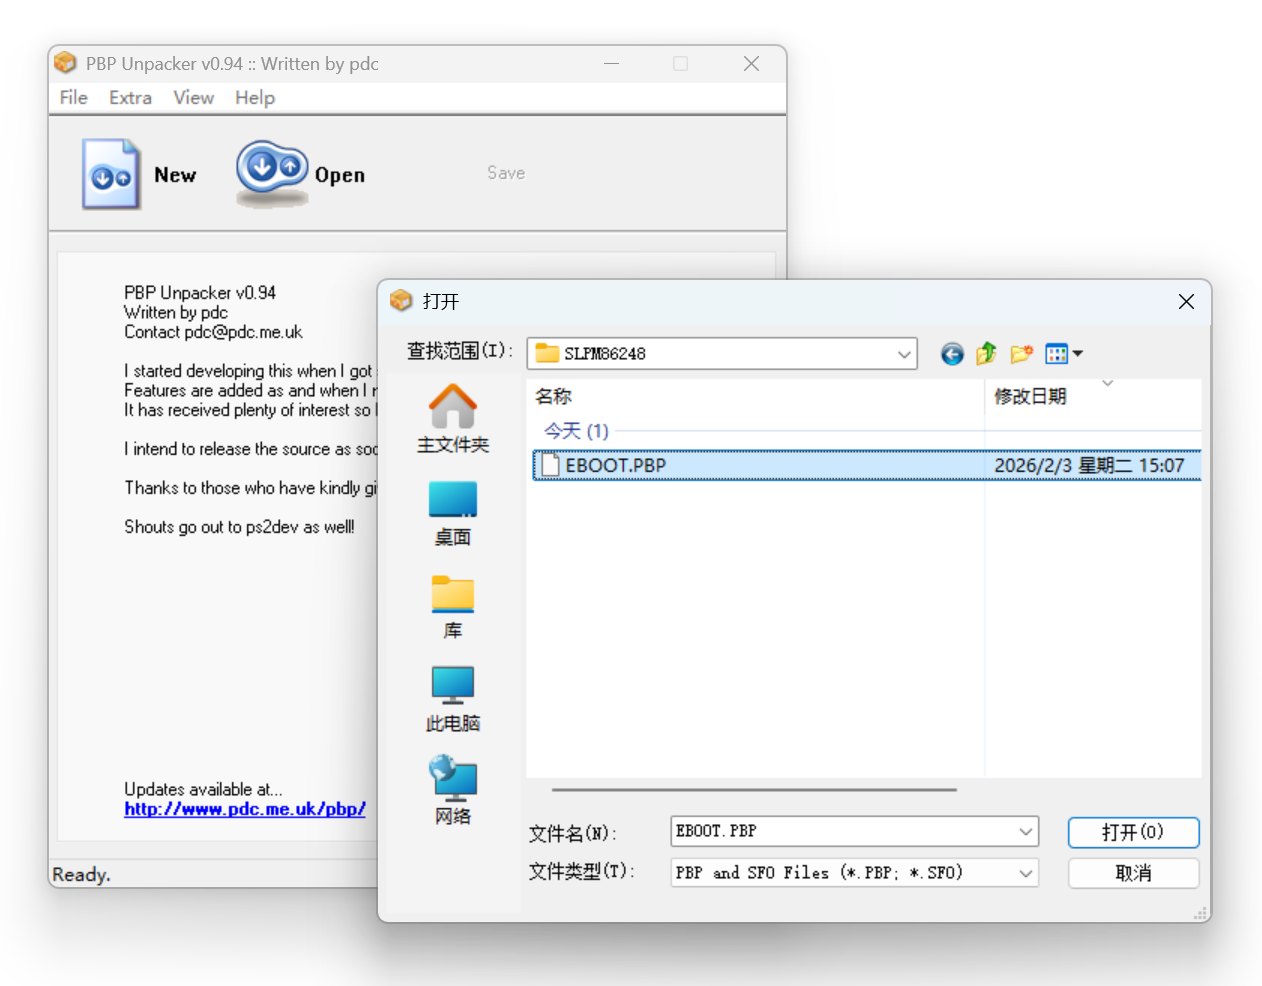1262x986 pixels.
Task: Visit the pdc.me.uk/pbp updates link
Action: pos(244,809)
